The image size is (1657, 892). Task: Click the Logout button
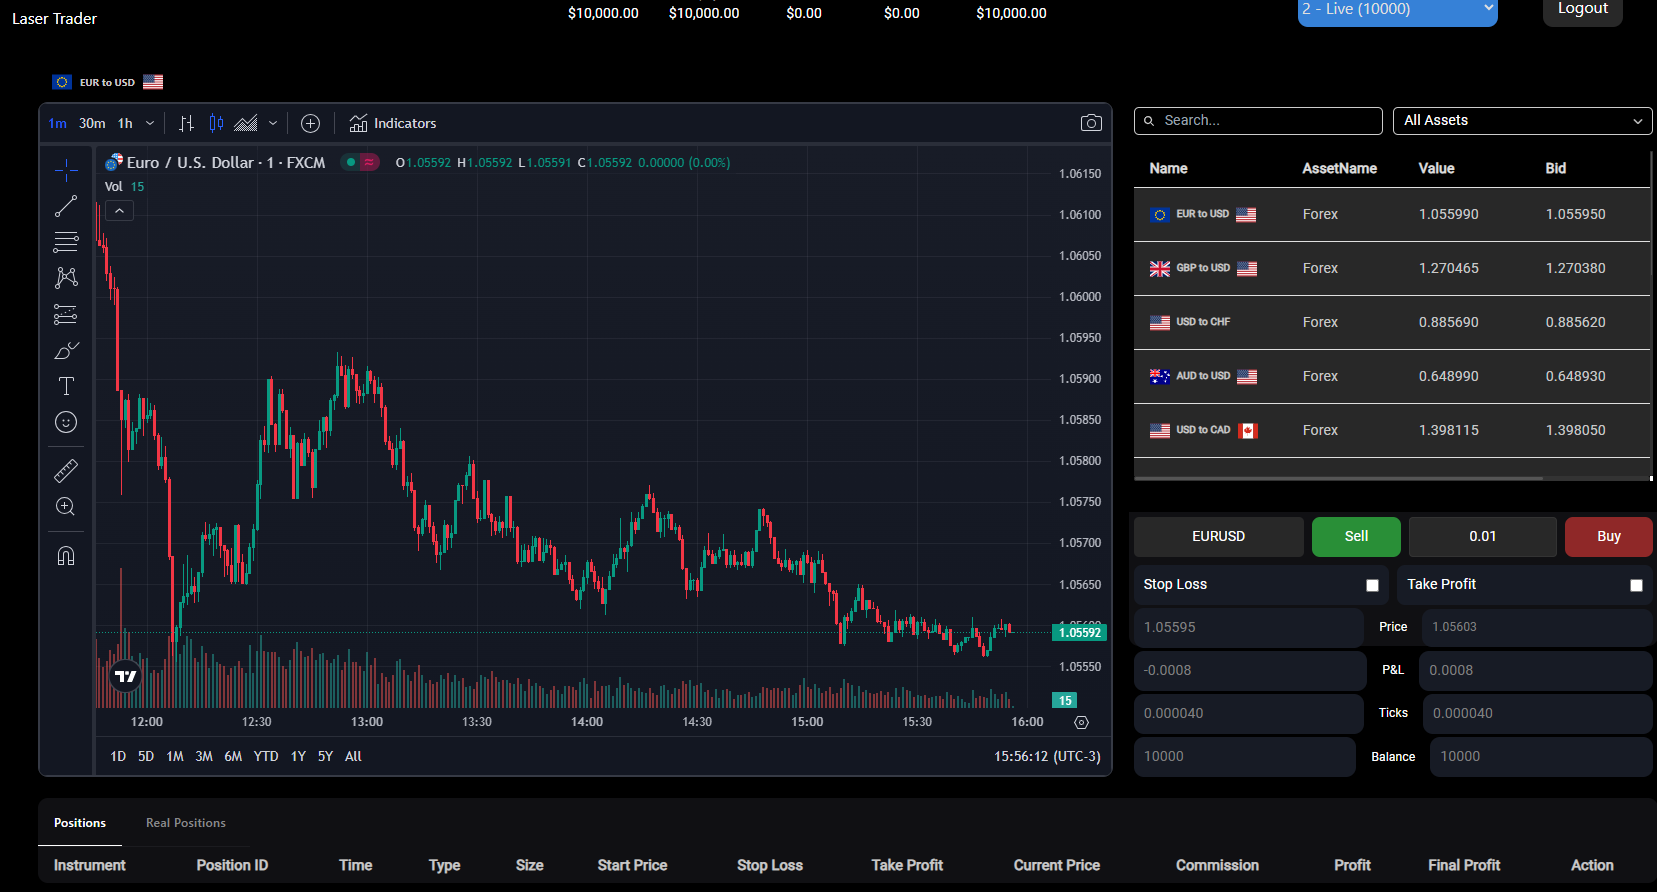click(1583, 10)
